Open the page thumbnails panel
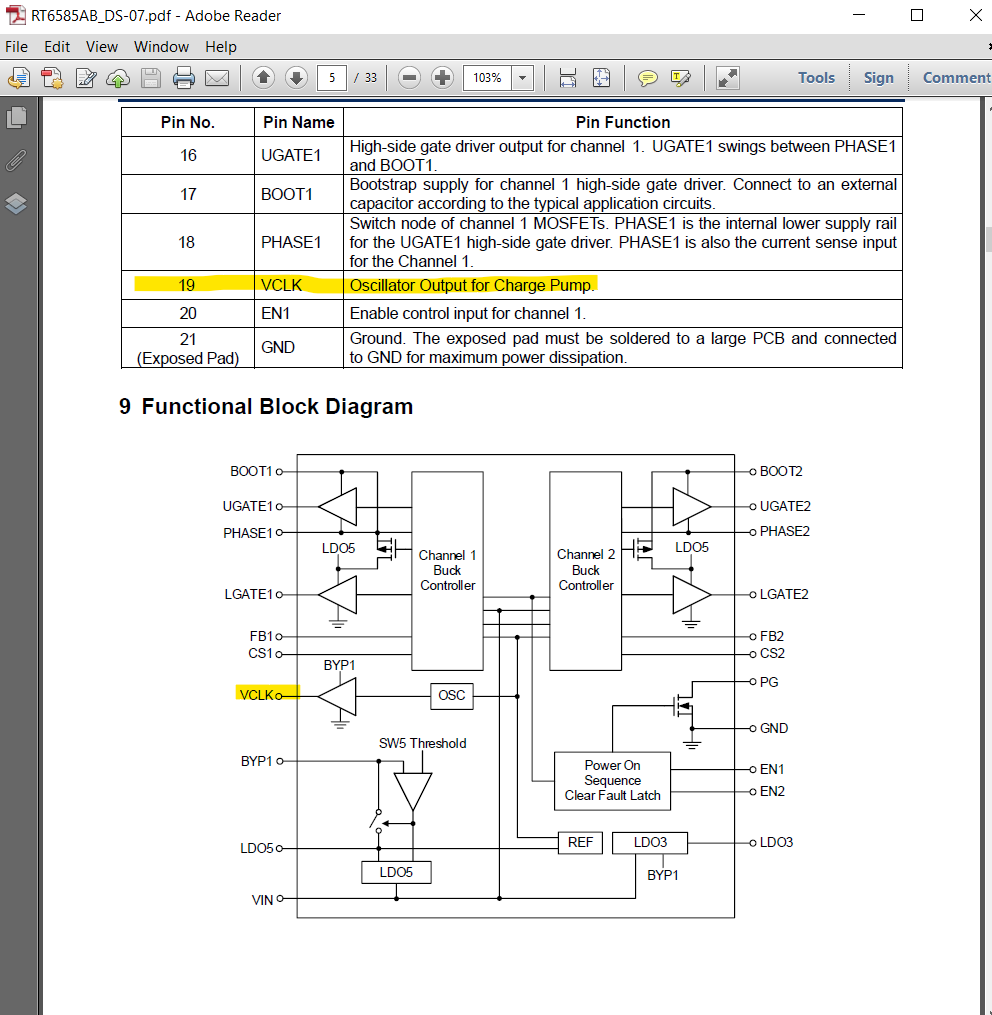Viewport: 992px width, 1015px height. 16,117
